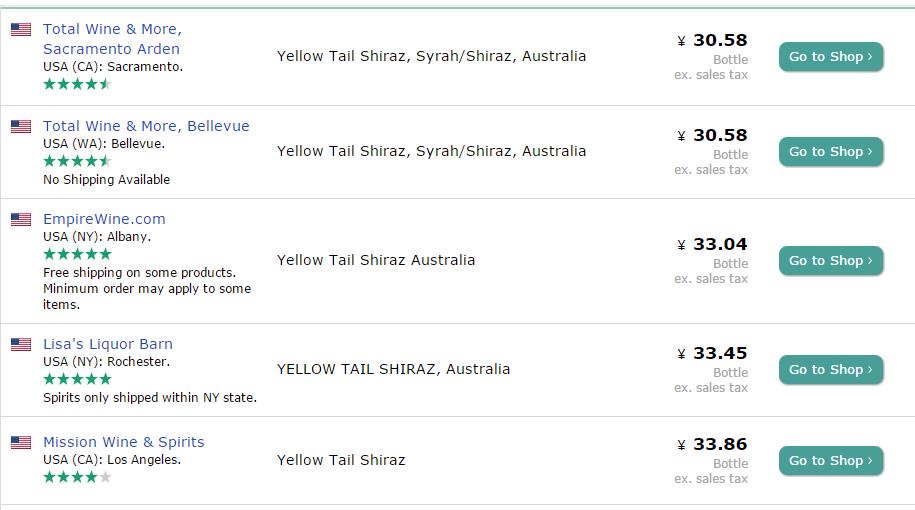Click the star rating for Lisa's Liquor Barn
Screen dimensions: 915x510
[x=77, y=379]
